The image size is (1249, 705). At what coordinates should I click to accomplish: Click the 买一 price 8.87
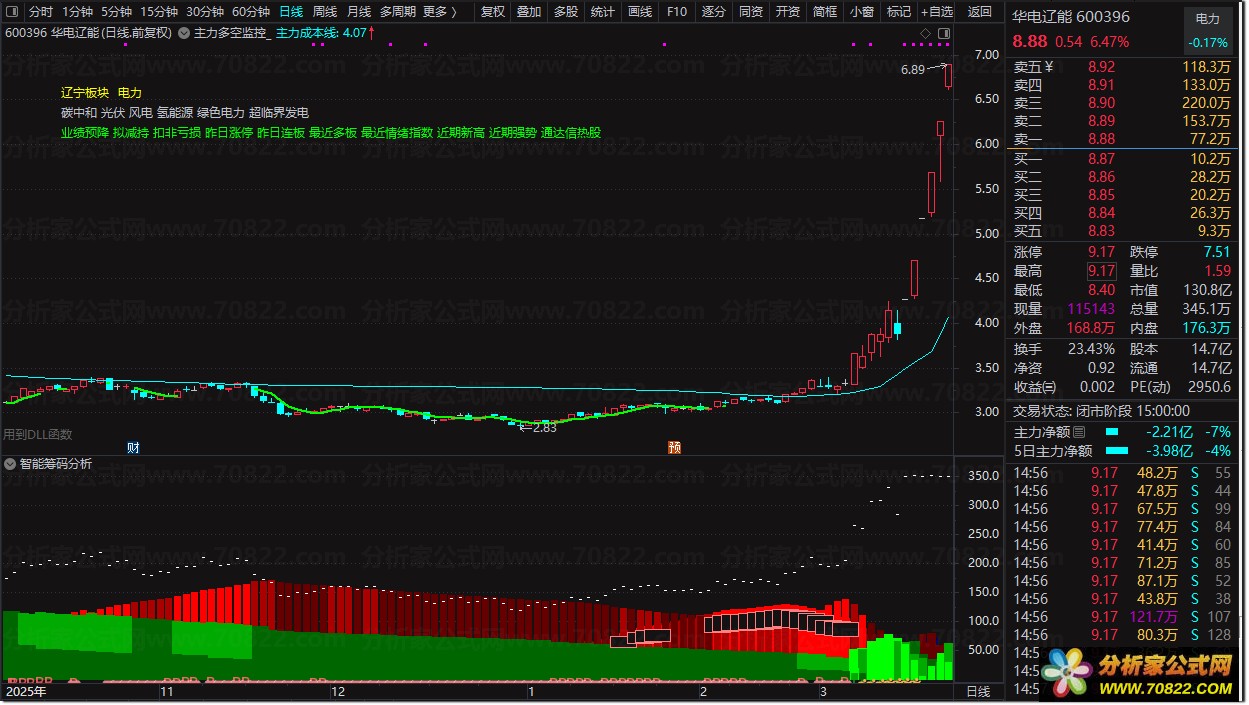tap(1101, 159)
